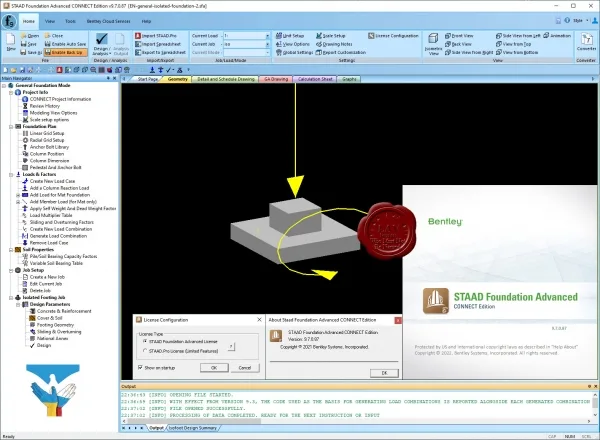Open the Home ribbon tab

point(28,21)
